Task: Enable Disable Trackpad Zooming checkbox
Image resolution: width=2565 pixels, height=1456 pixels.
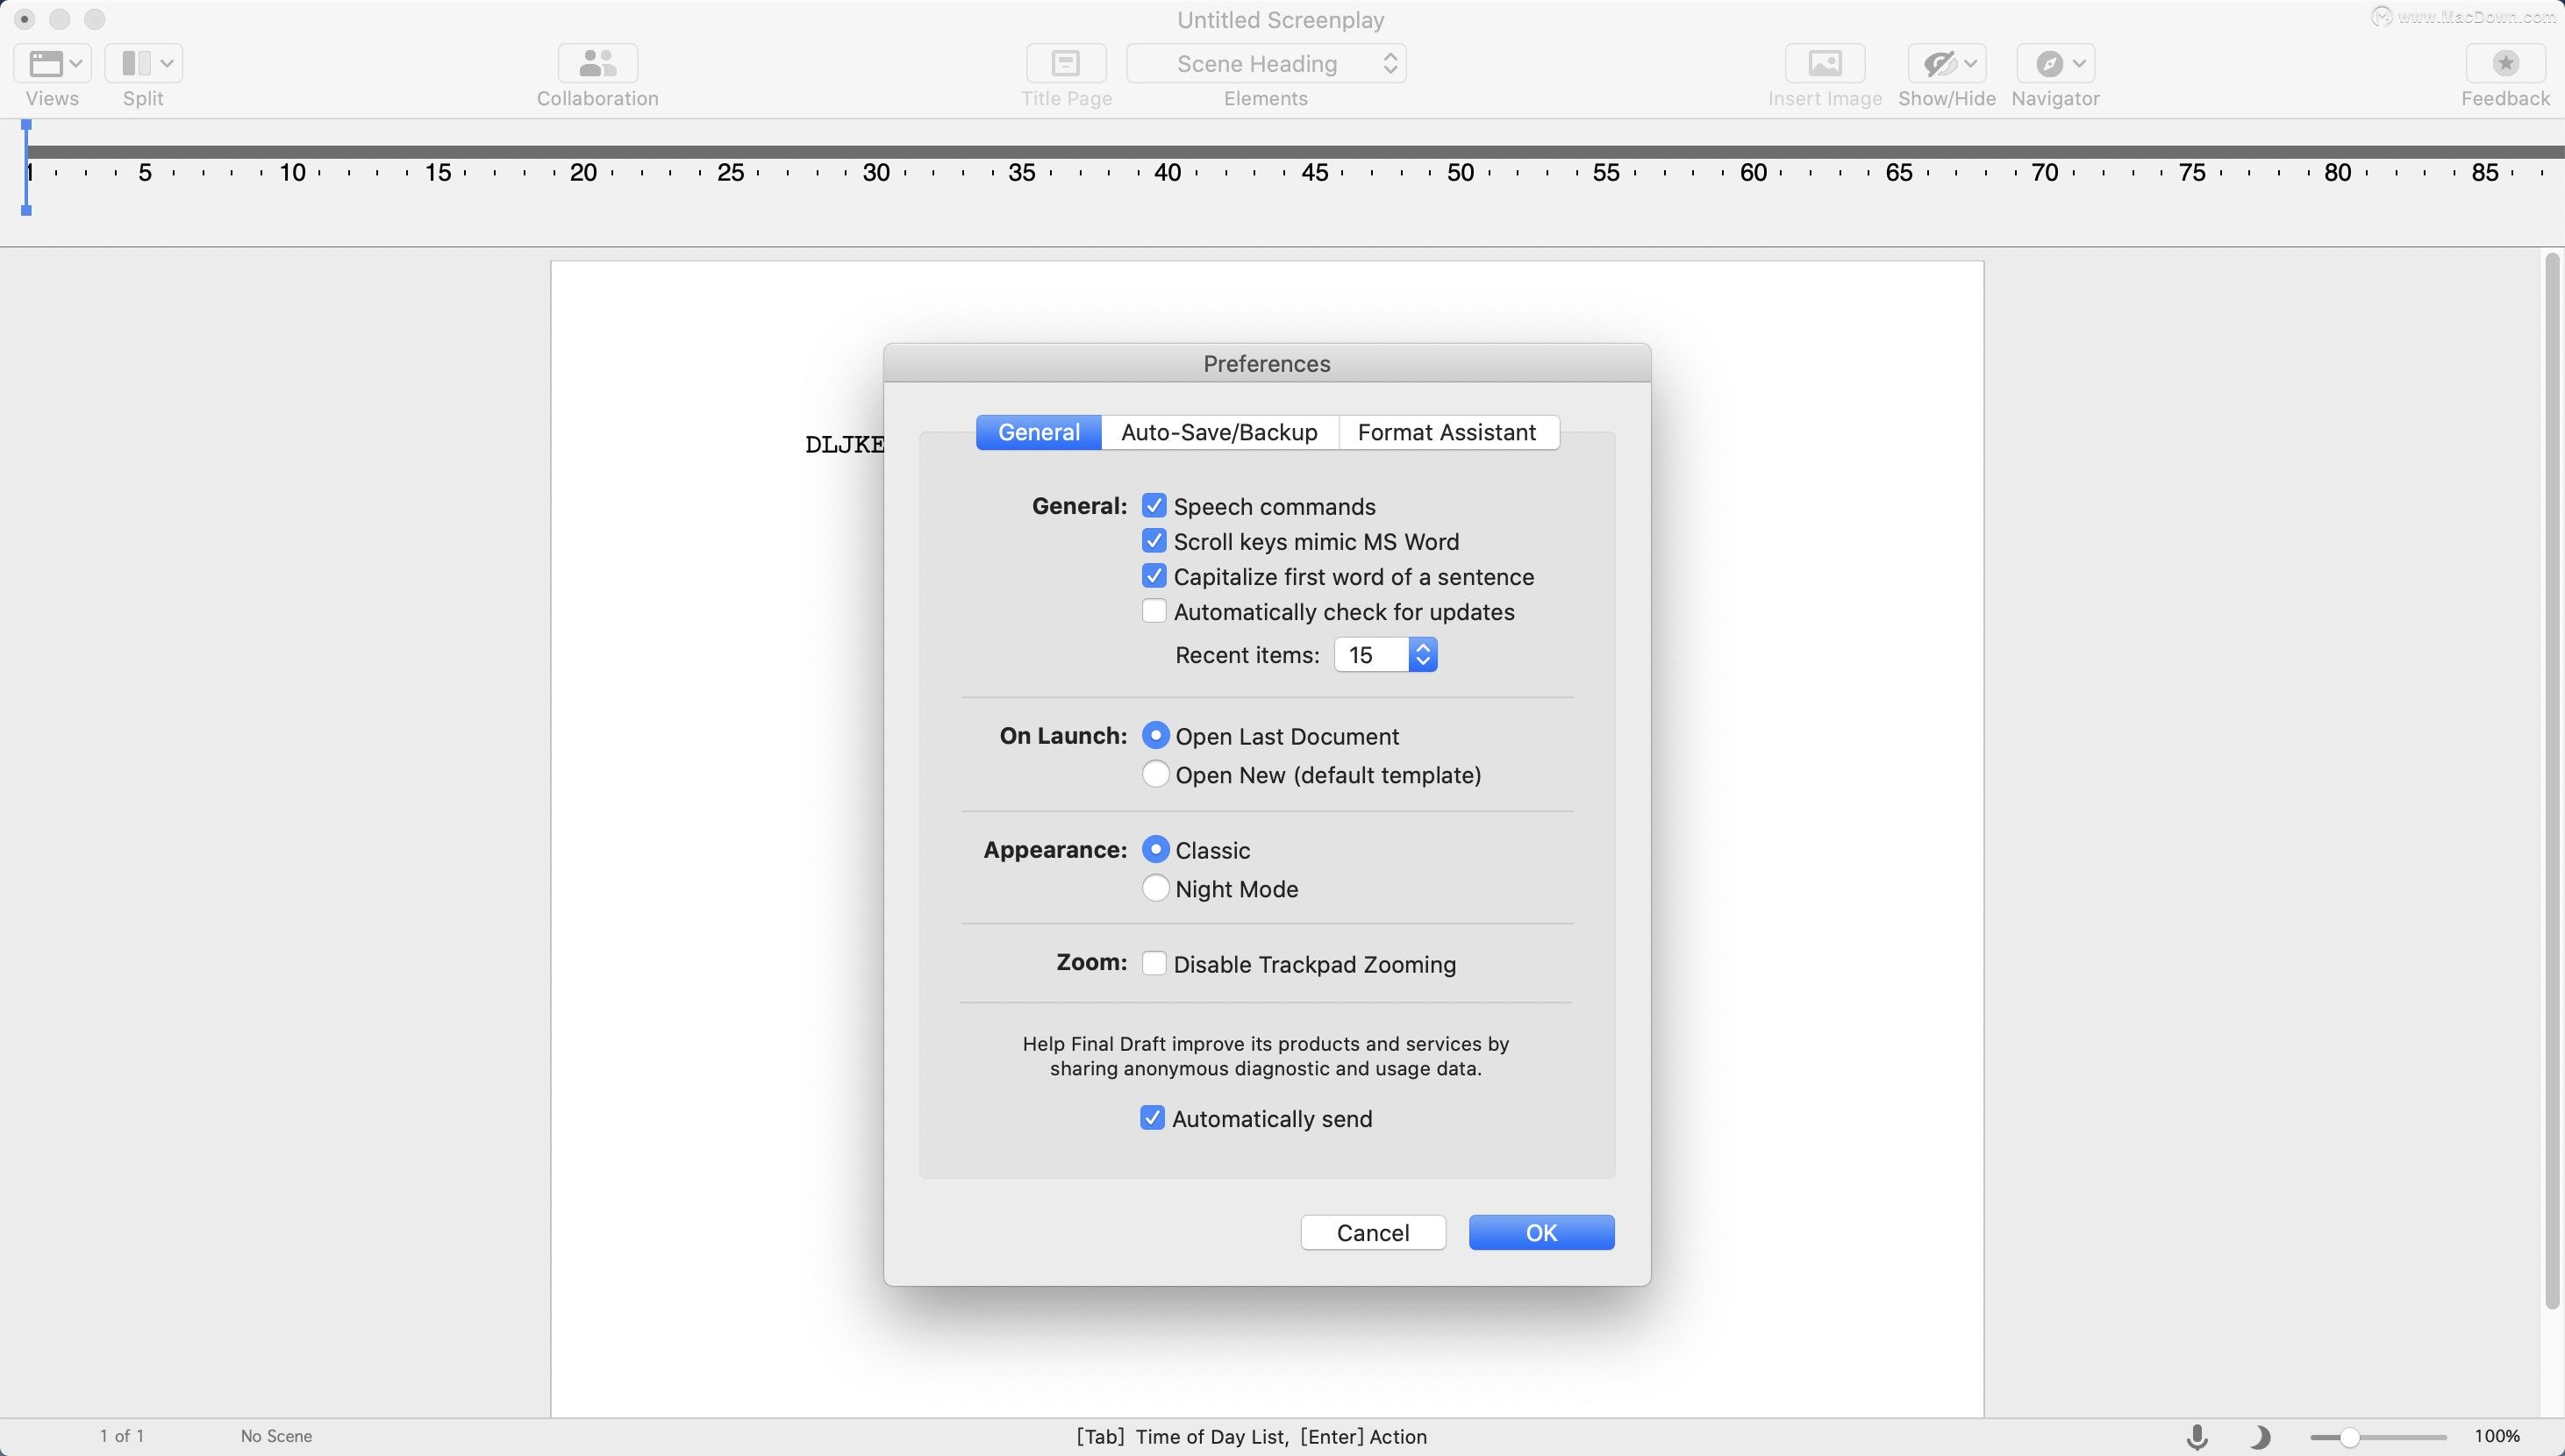Action: 1152,963
